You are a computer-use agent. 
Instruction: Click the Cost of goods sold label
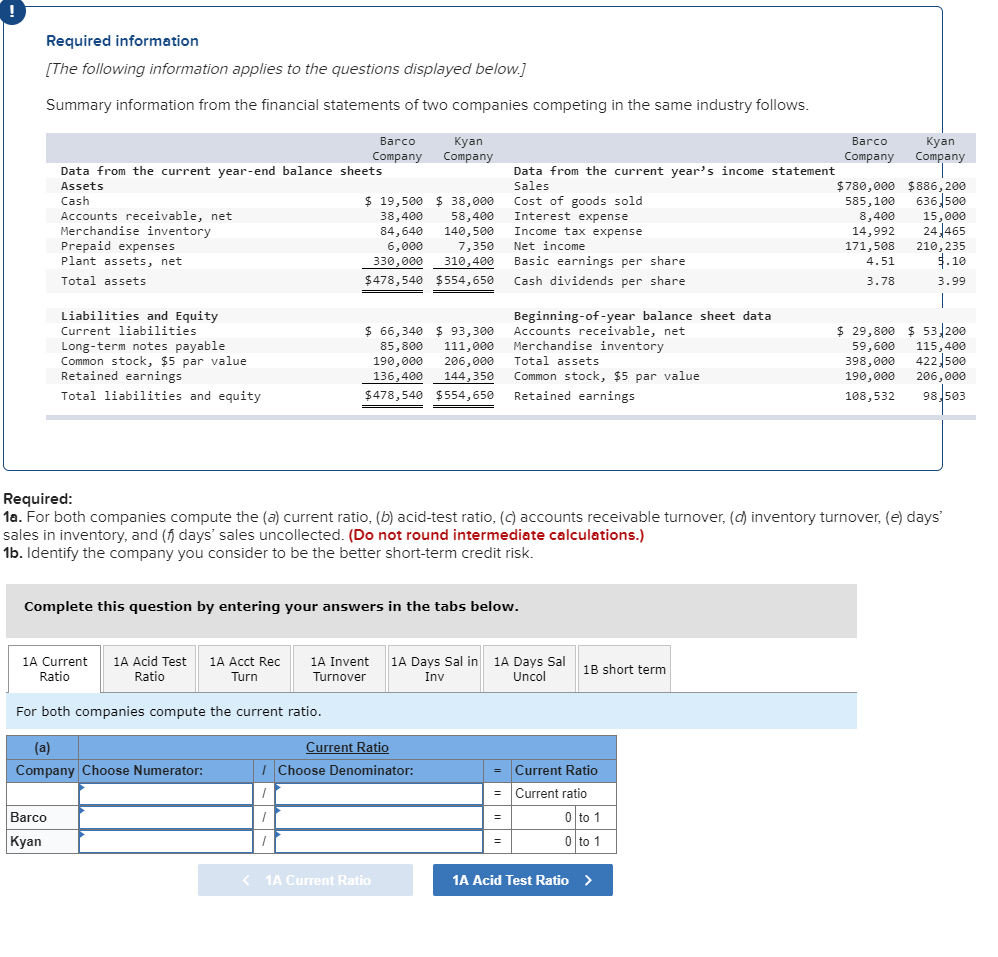point(578,201)
